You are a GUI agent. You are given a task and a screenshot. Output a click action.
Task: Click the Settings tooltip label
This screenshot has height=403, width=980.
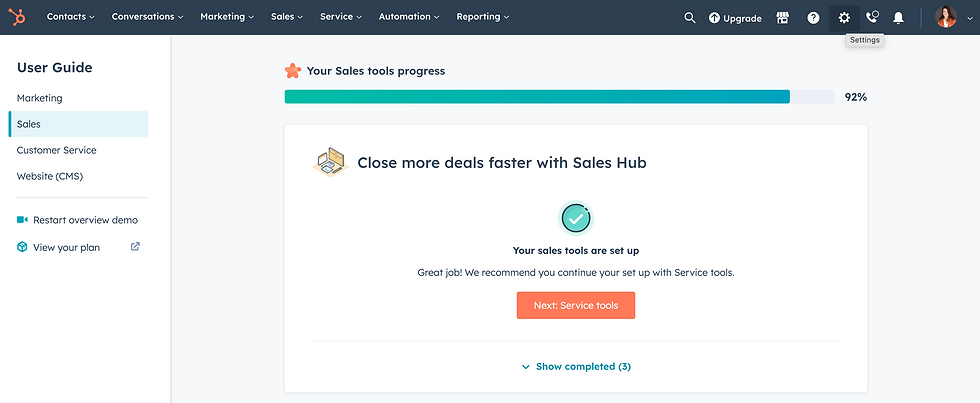click(864, 40)
